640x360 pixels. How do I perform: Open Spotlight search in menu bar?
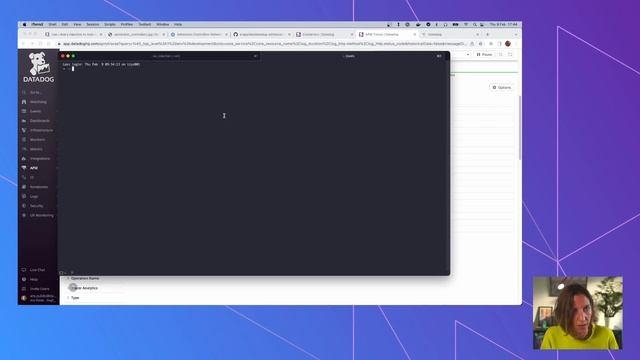click(475, 24)
